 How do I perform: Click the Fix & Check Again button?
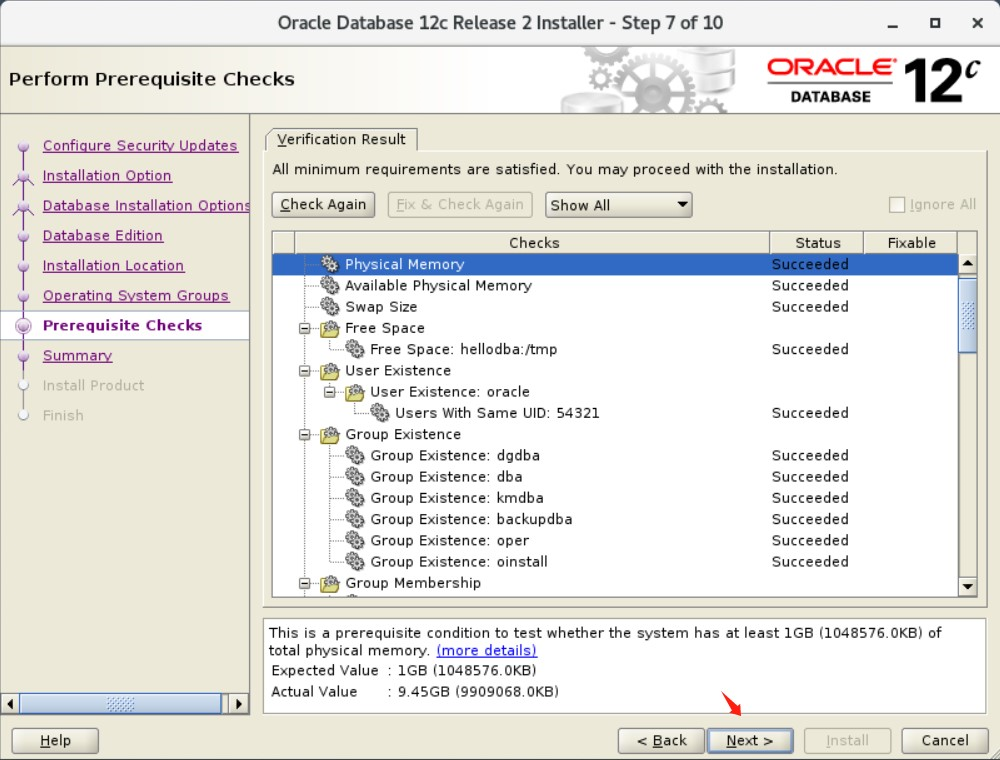(x=460, y=205)
